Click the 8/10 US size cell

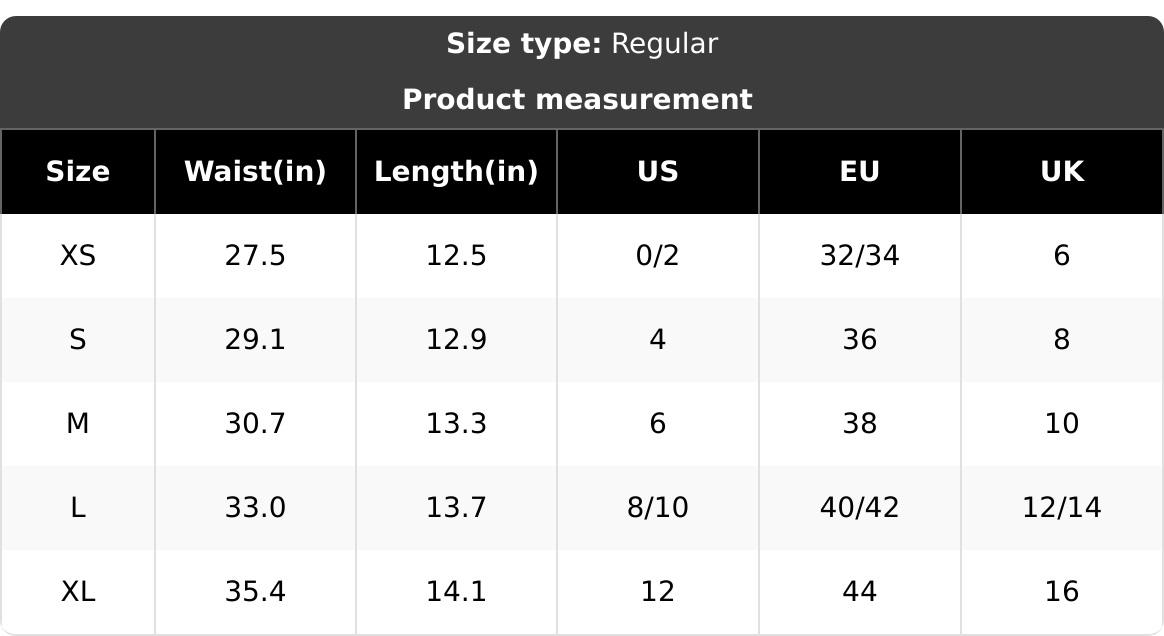coord(658,508)
